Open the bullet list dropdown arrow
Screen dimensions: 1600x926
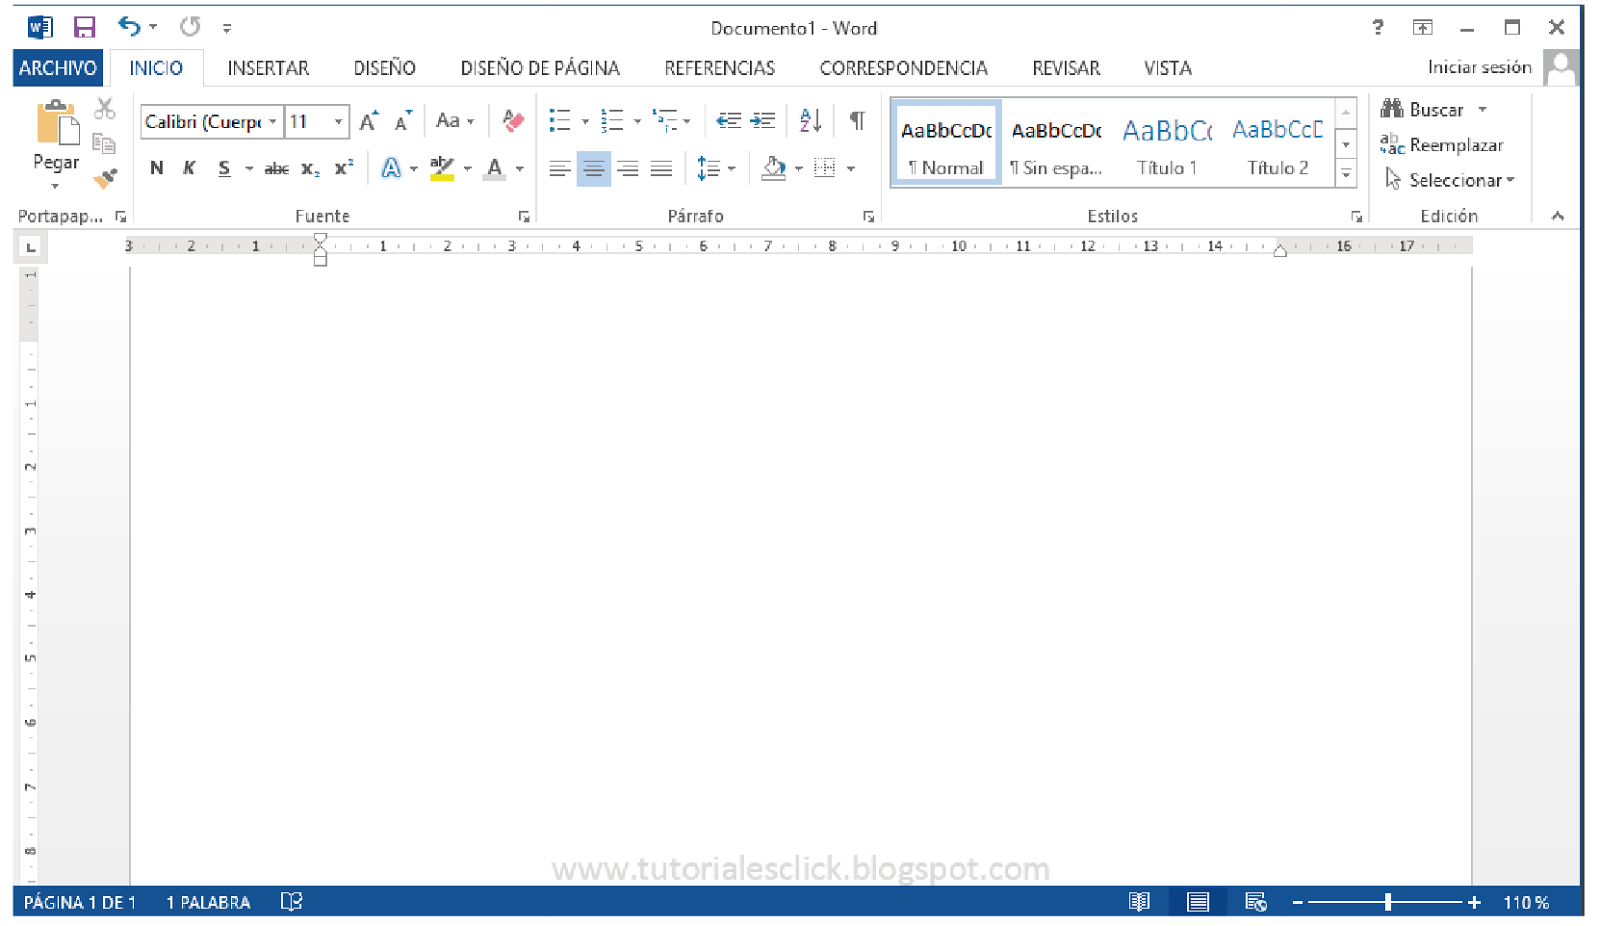coord(583,120)
